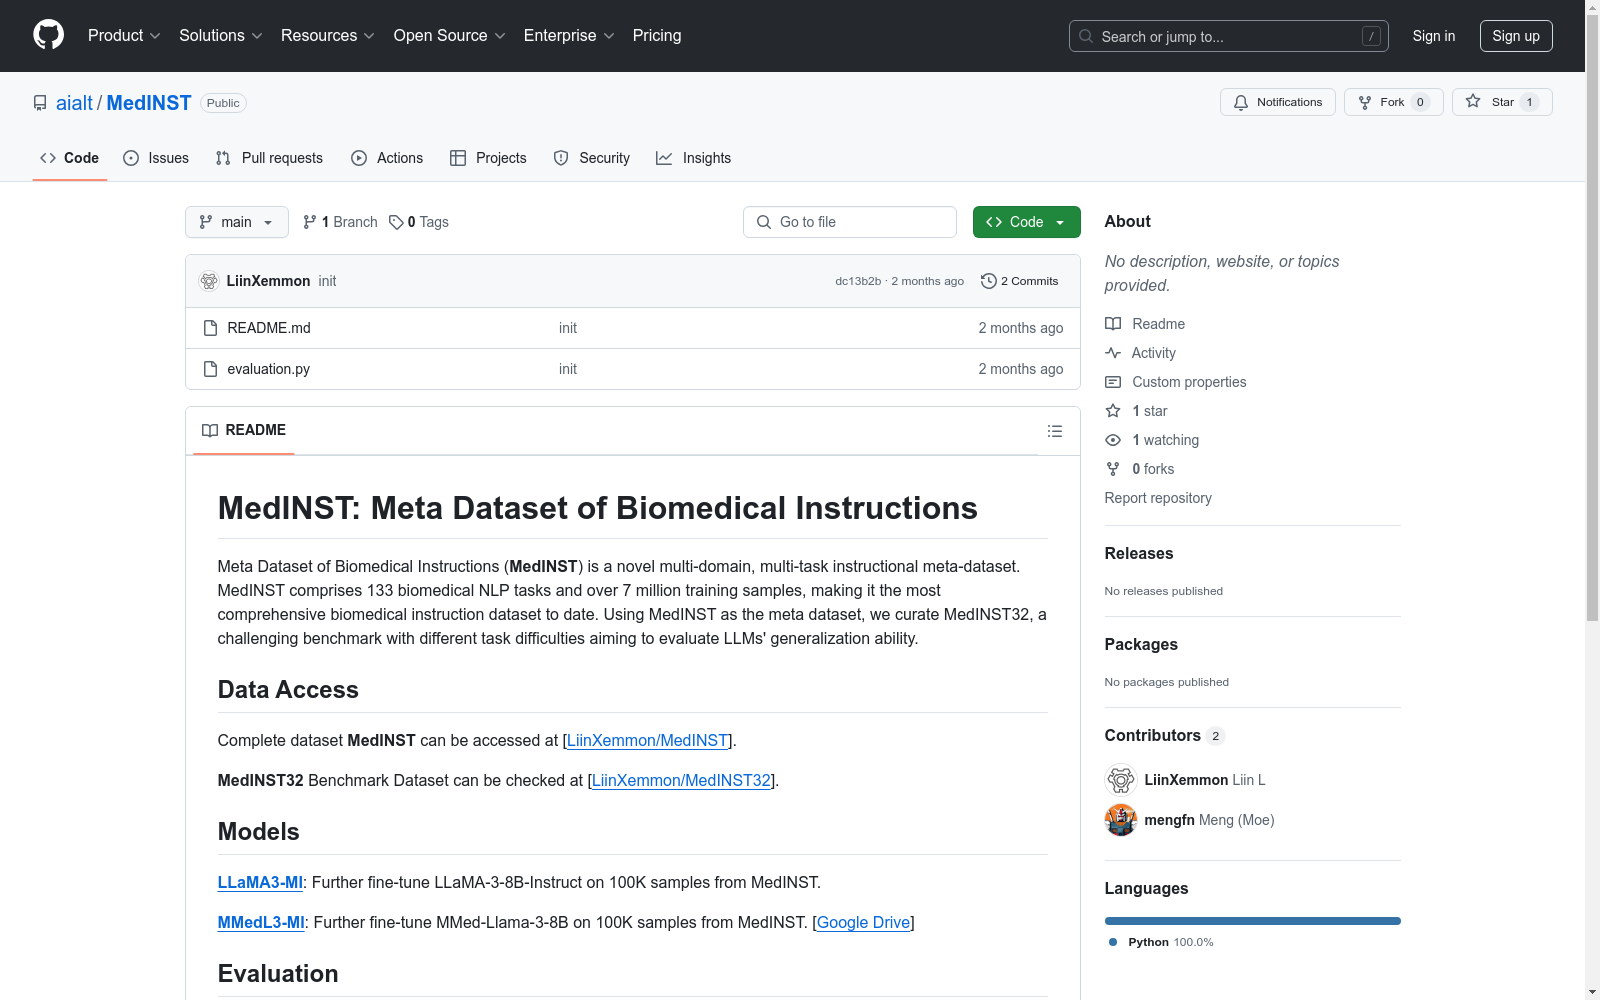Open the Projects tab

488,158
